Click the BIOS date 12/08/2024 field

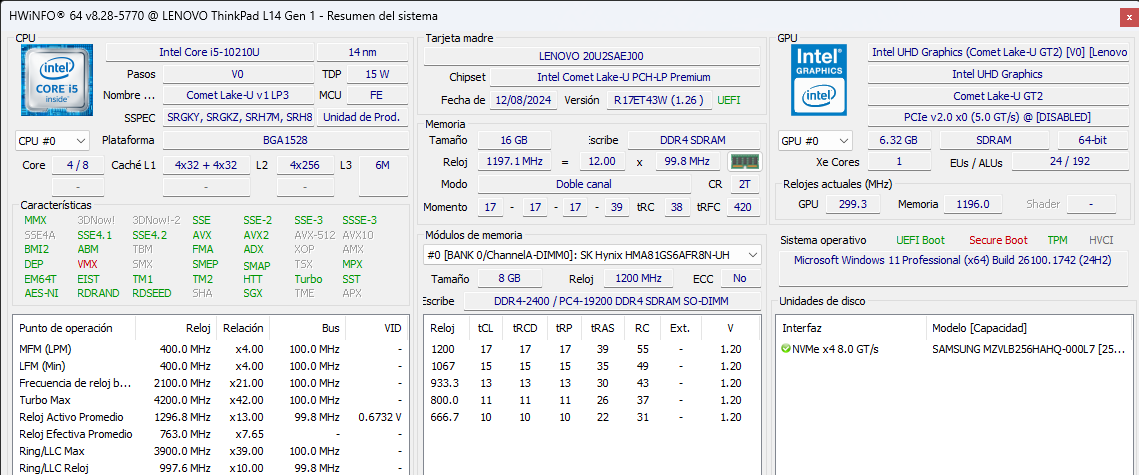[x=524, y=100]
